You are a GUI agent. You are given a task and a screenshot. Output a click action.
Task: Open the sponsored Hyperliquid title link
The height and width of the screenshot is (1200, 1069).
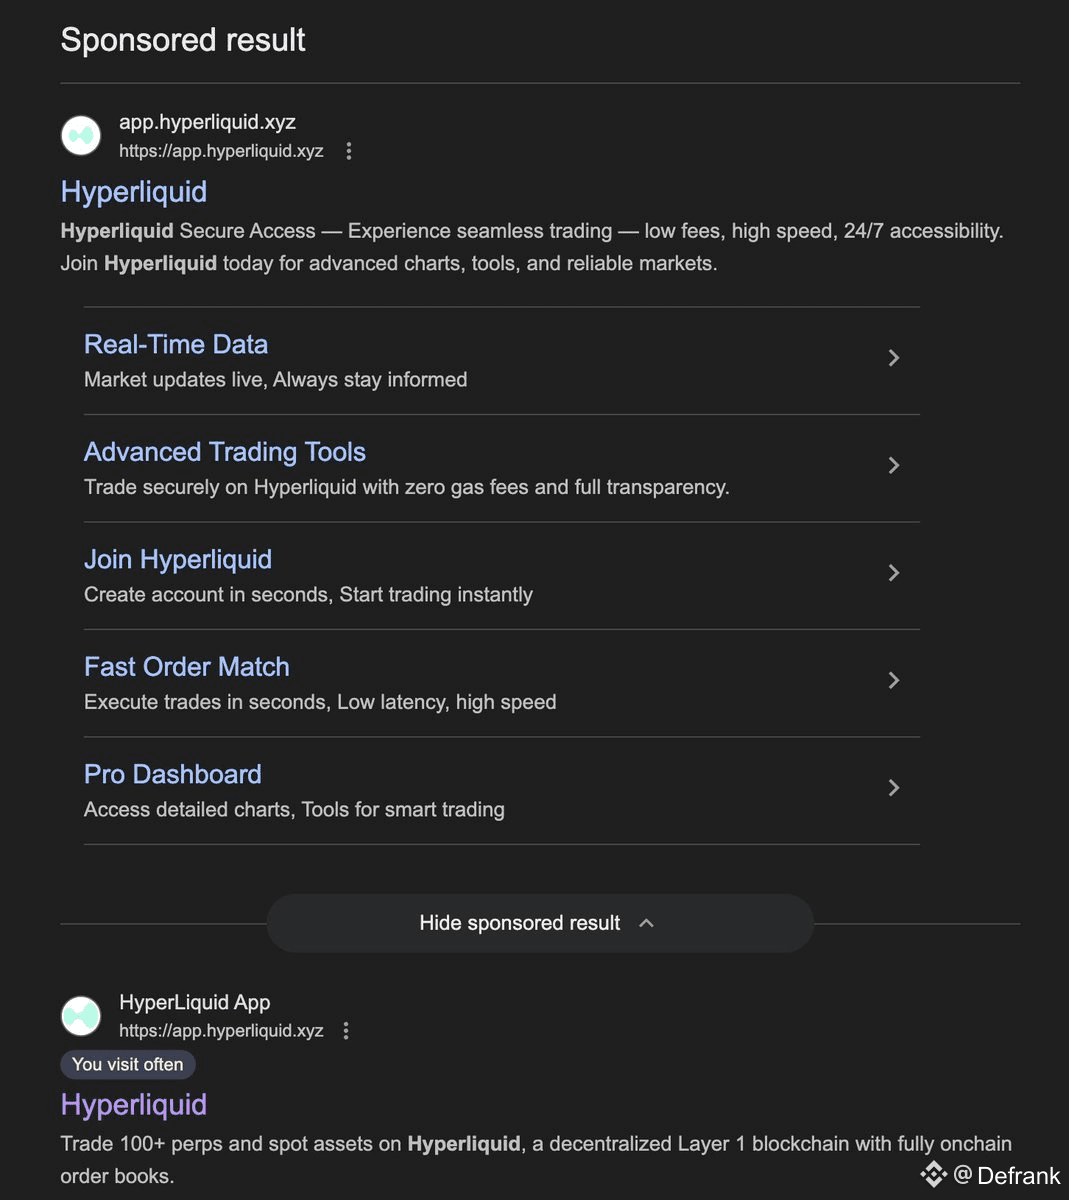[x=134, y=192]
